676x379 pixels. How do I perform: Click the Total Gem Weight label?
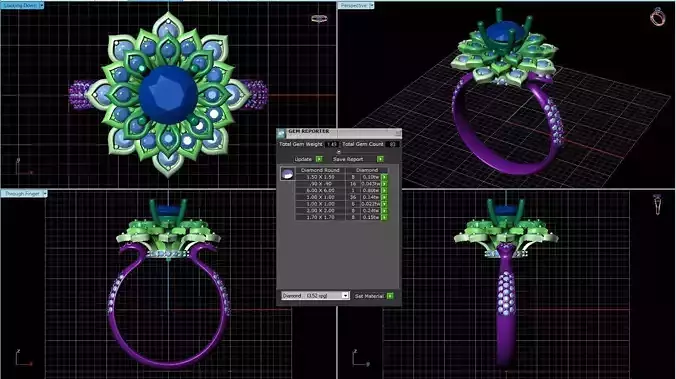point(300,144)
